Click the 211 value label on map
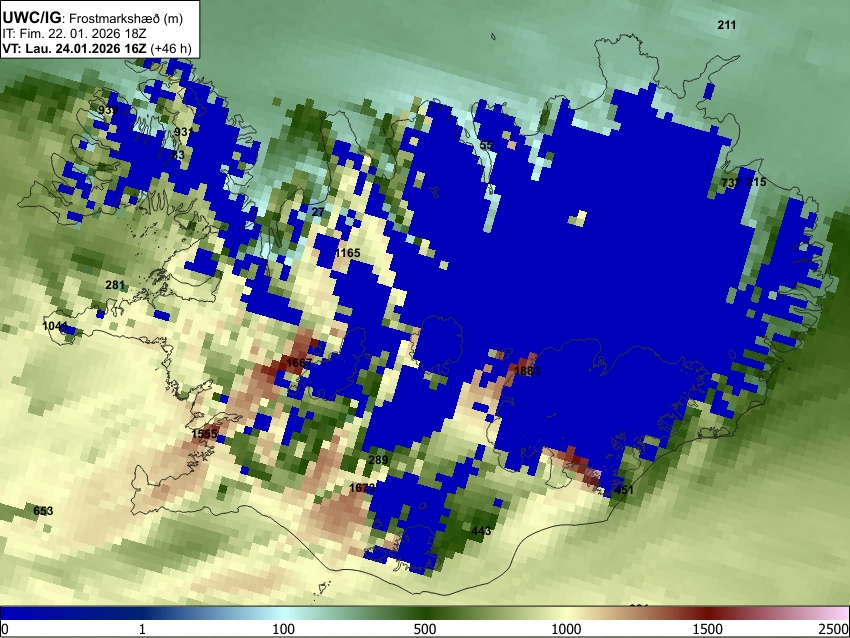The image size is (850, 638). click(727, 25)
